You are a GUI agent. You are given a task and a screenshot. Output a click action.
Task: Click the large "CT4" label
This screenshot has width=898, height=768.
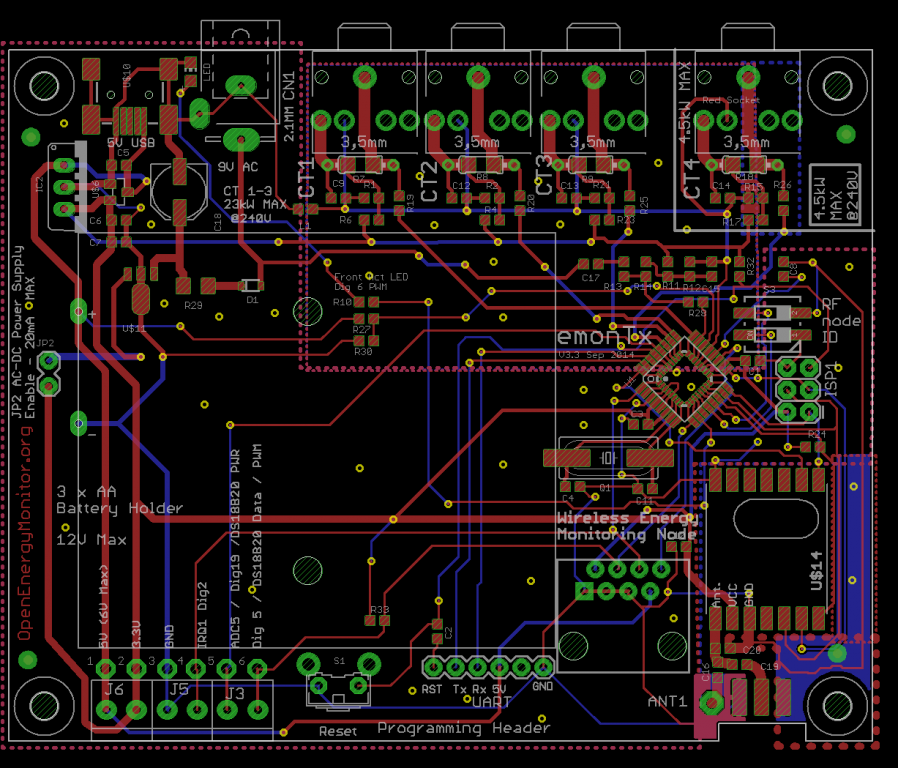[692, 178]
